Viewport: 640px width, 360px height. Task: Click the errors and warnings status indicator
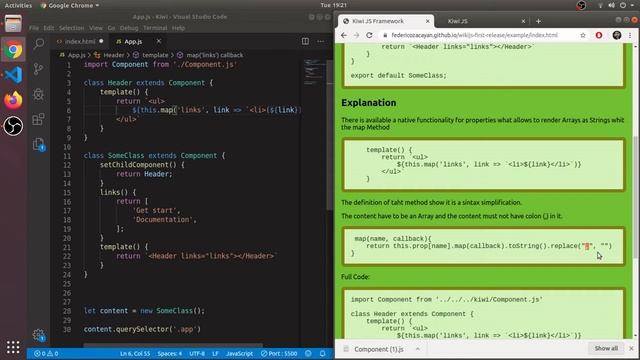tap(46, 353)
